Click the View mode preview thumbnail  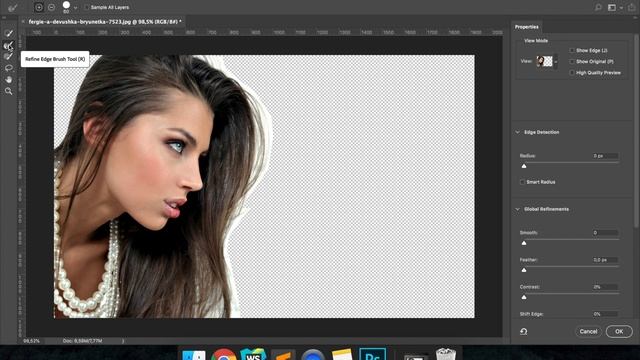click(544, 62)
